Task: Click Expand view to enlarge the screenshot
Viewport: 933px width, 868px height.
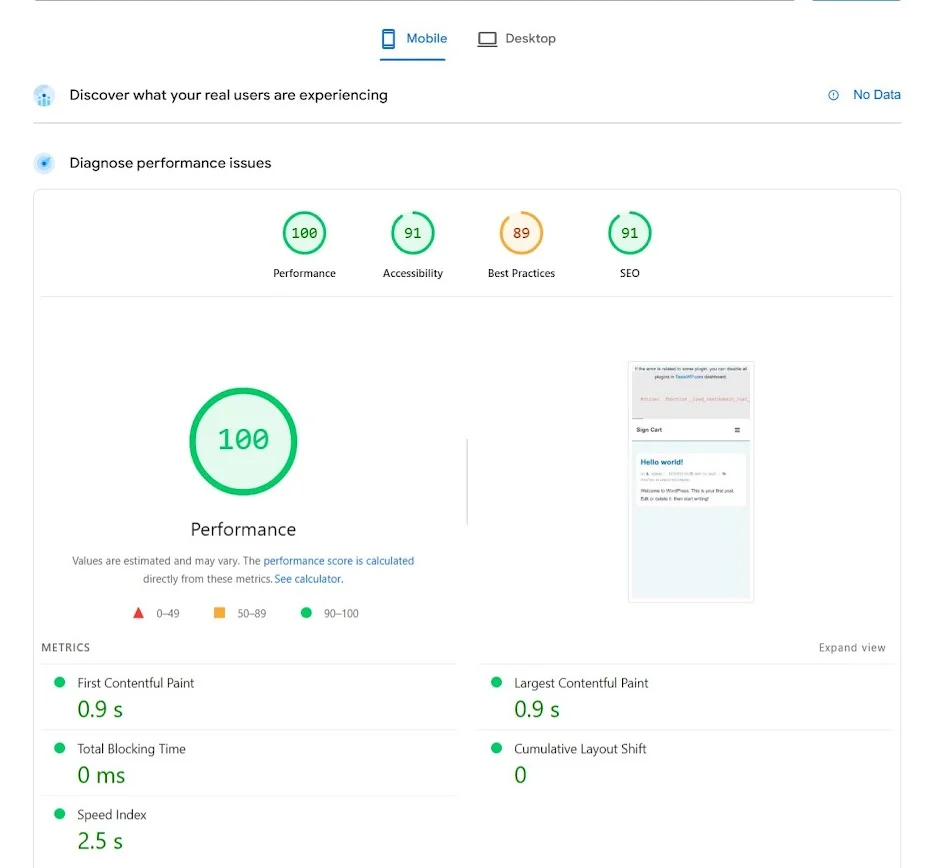Action: point(851,647)
